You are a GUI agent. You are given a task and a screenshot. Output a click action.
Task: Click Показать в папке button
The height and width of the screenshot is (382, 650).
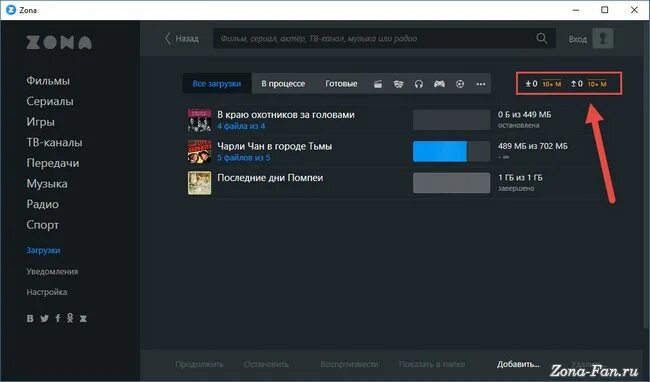(432, 364)
